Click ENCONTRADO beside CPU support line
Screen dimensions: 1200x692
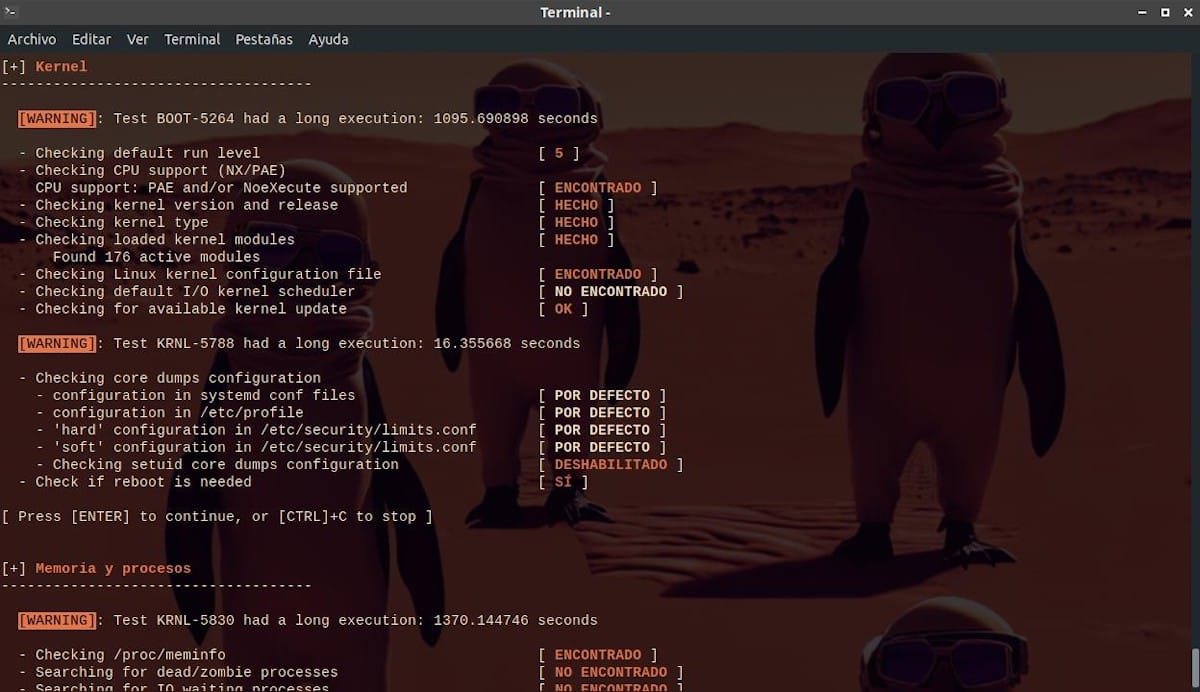598,188
